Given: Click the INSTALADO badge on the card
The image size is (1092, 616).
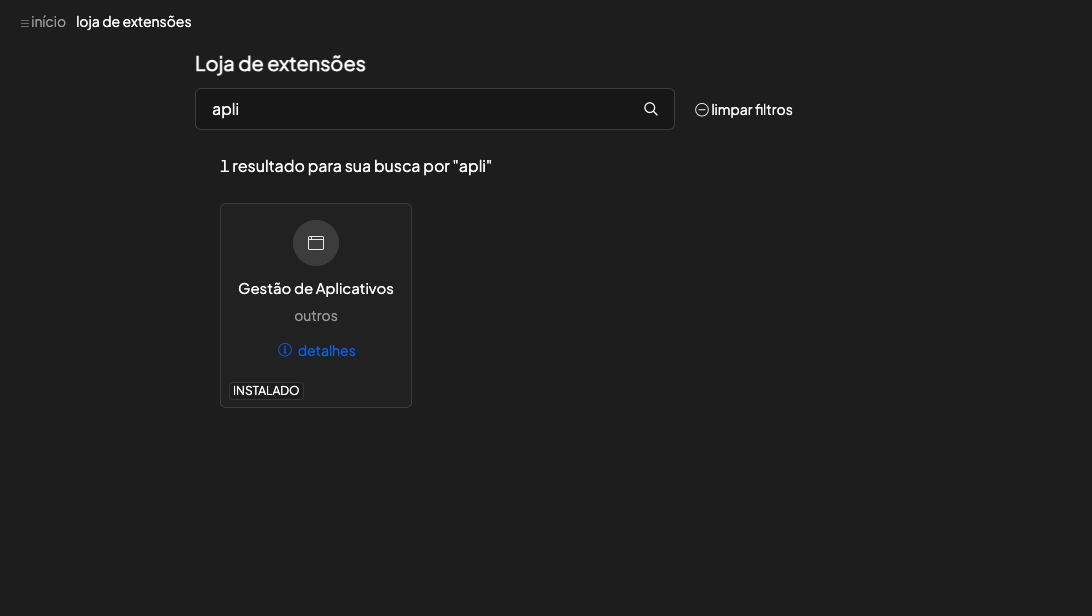Looking at the screenshot, I should pos(266,390).
